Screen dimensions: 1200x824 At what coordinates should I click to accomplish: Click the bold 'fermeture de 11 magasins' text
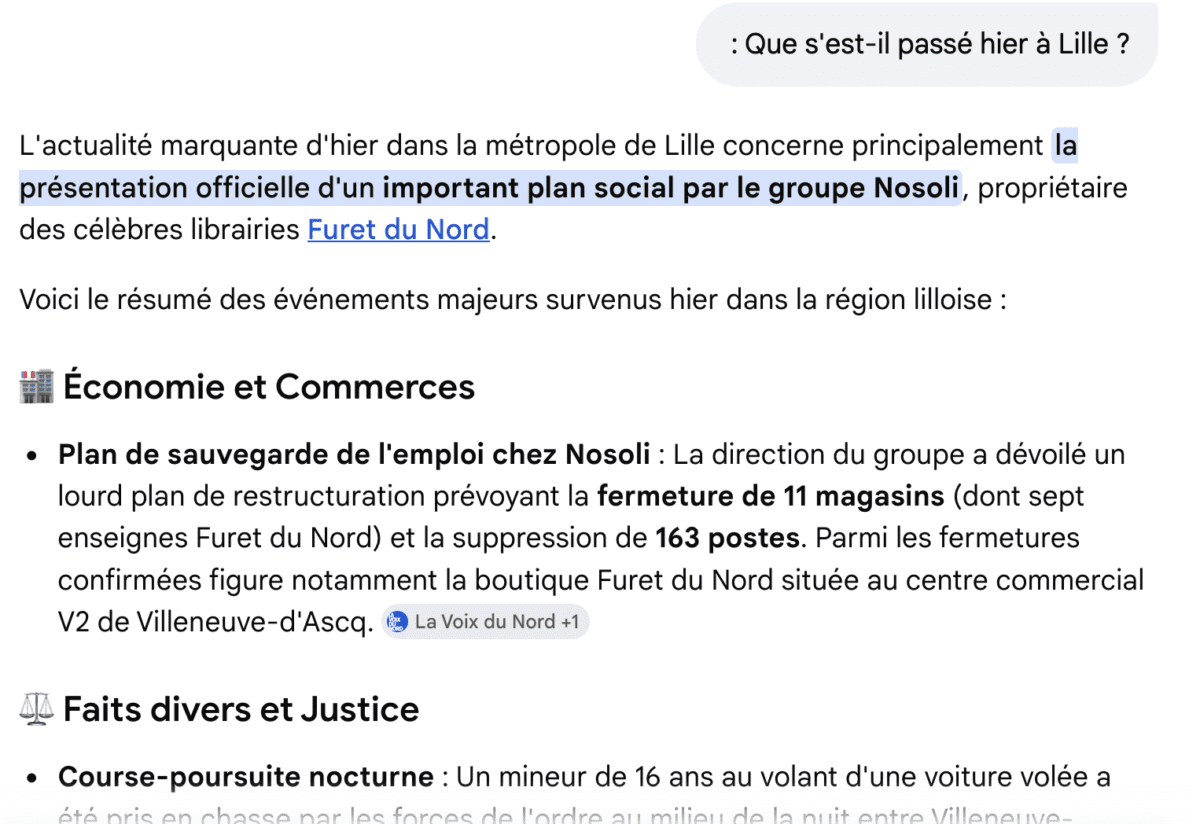pyautogui.click(x=771, y=497)
